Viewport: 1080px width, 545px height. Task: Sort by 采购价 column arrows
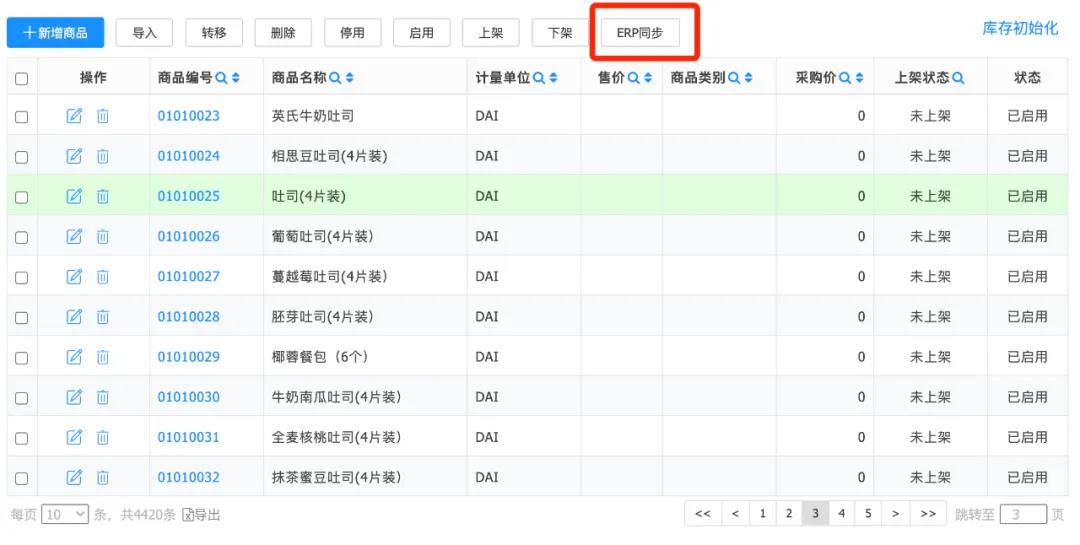coord(859,78)
